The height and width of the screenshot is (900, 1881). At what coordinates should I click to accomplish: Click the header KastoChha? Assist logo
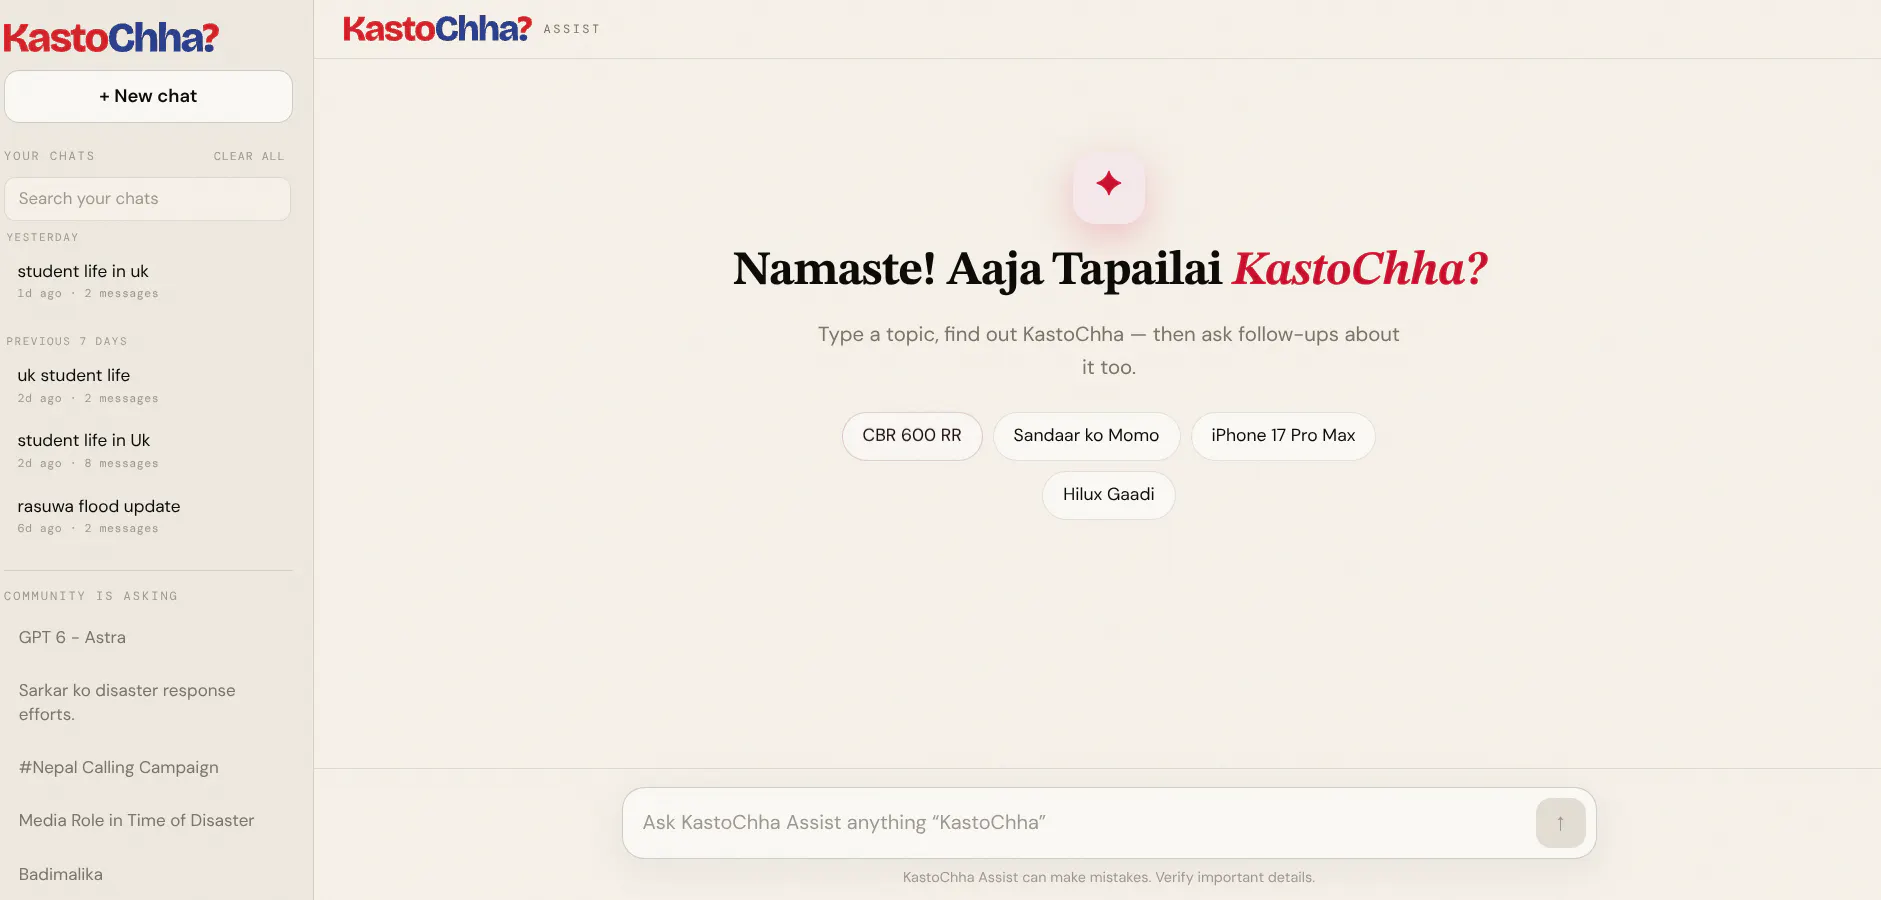click(471, 29)
